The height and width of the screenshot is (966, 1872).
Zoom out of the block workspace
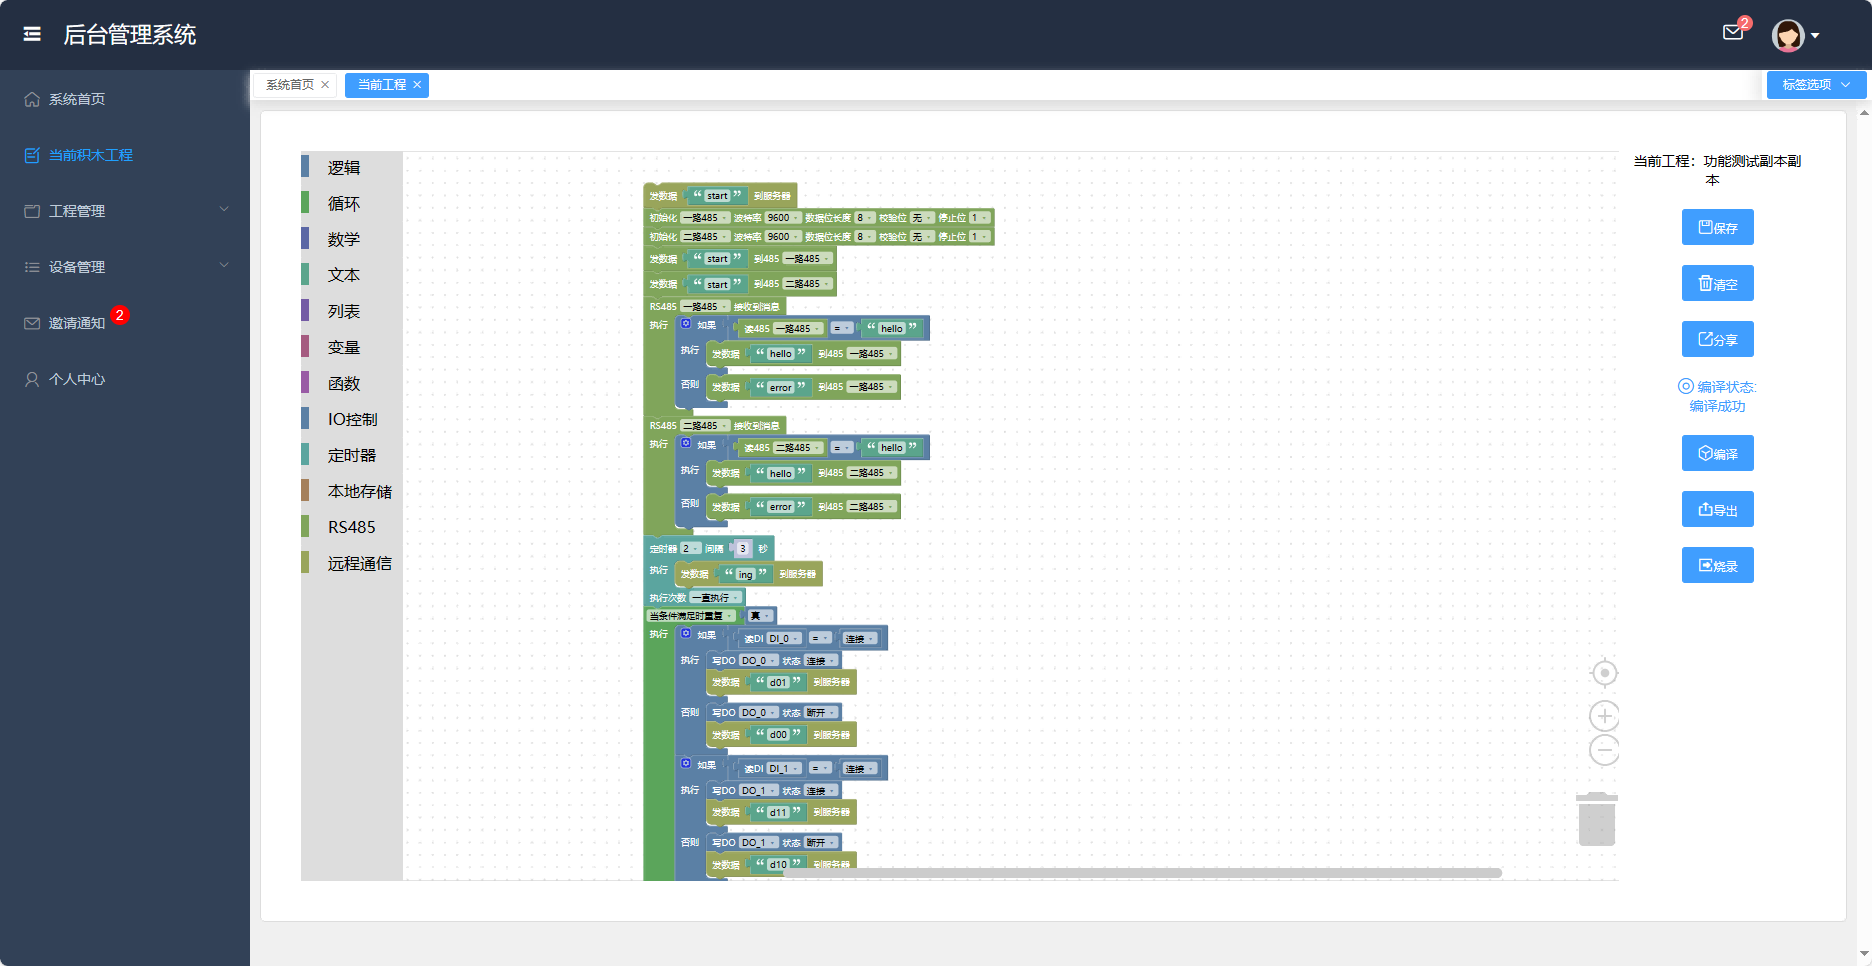coord(1604,750)
